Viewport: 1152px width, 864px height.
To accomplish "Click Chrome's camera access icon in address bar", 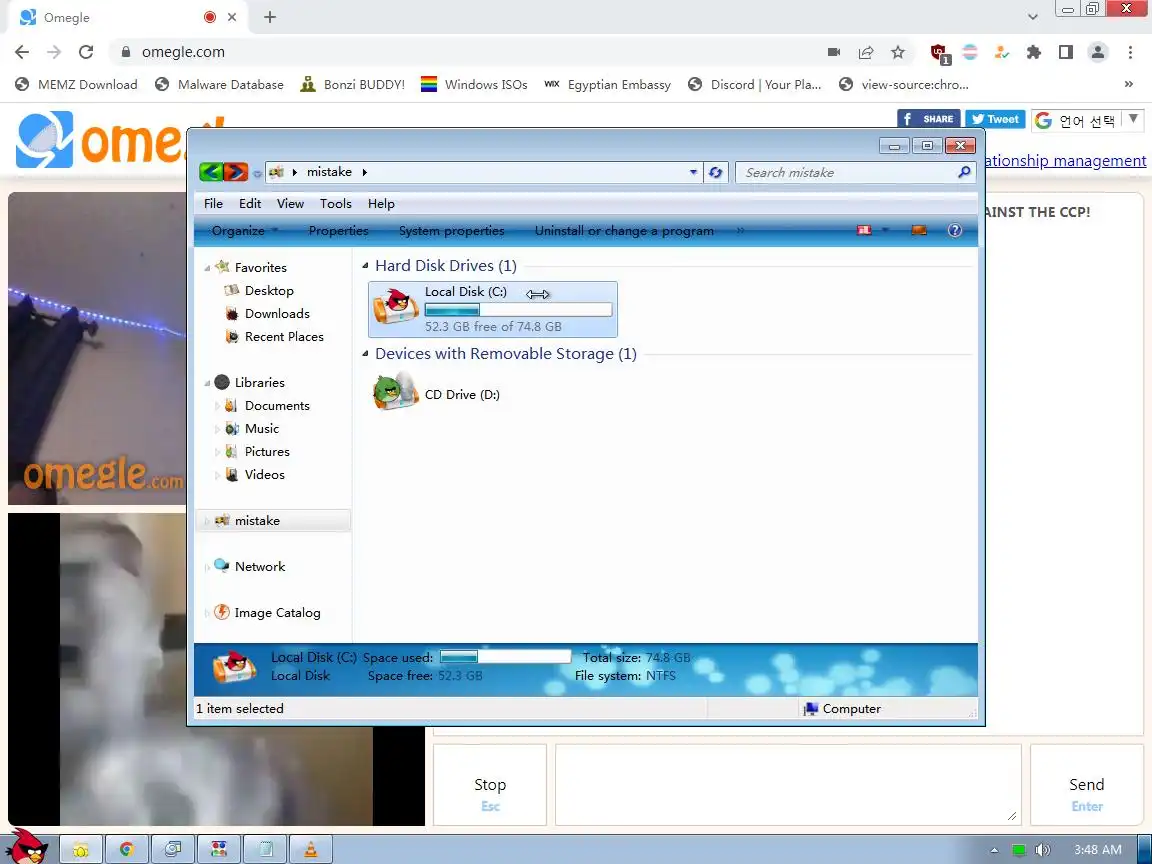I will [x=834, y=52].
